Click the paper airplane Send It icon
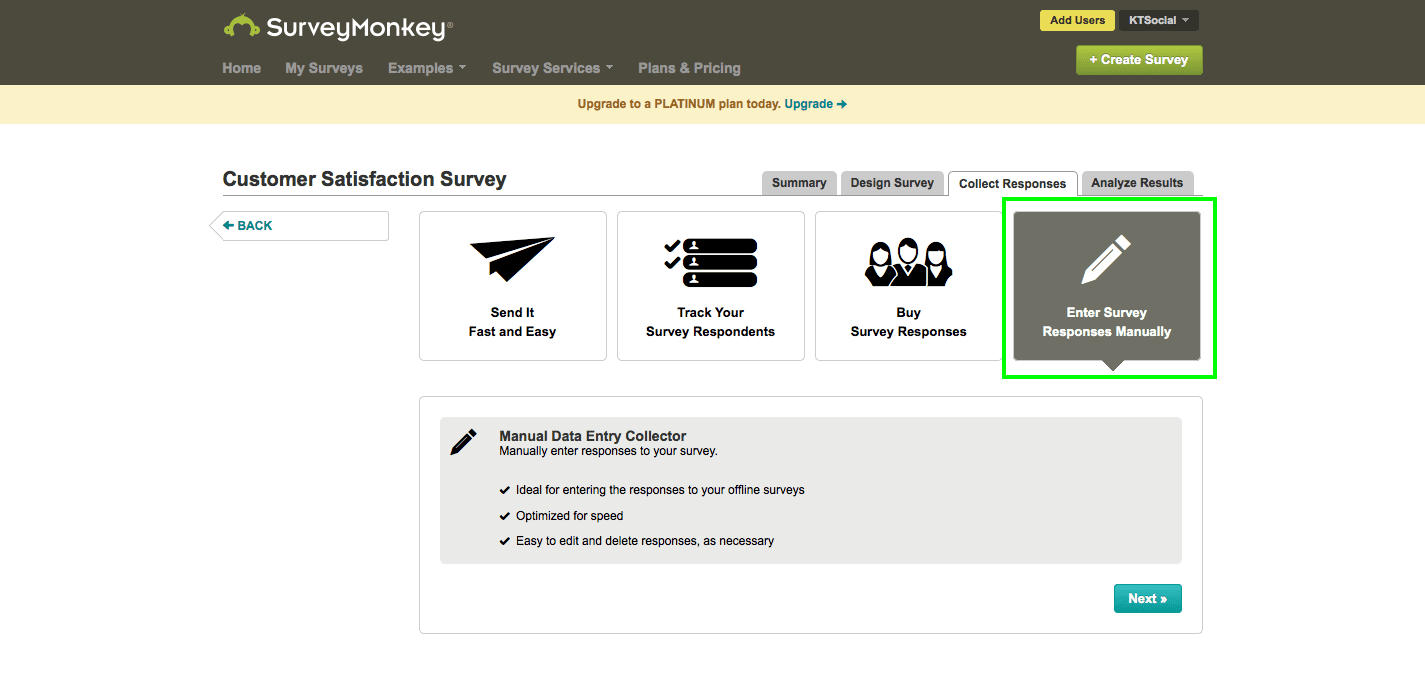 512,259
